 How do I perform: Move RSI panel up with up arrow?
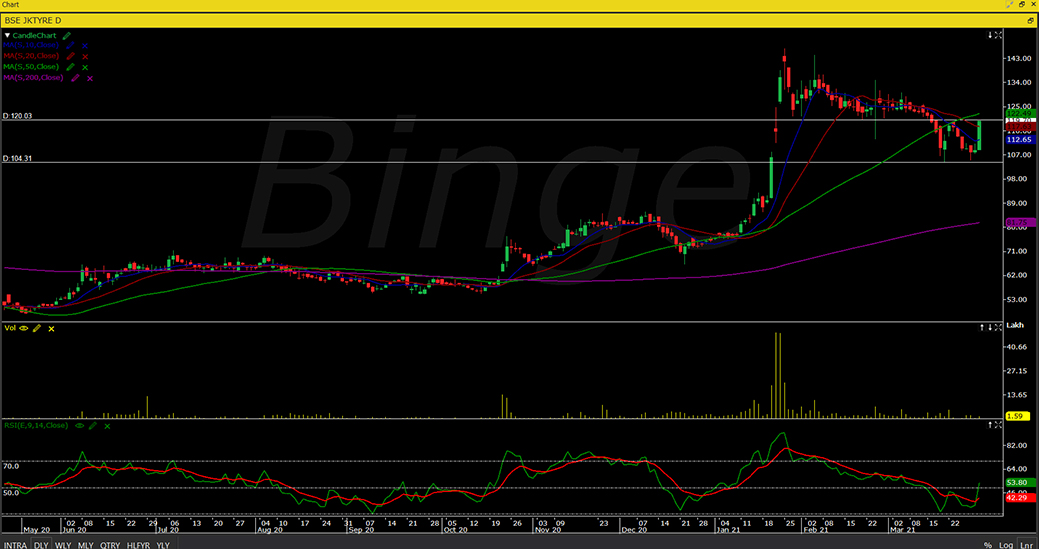(990, 424)
